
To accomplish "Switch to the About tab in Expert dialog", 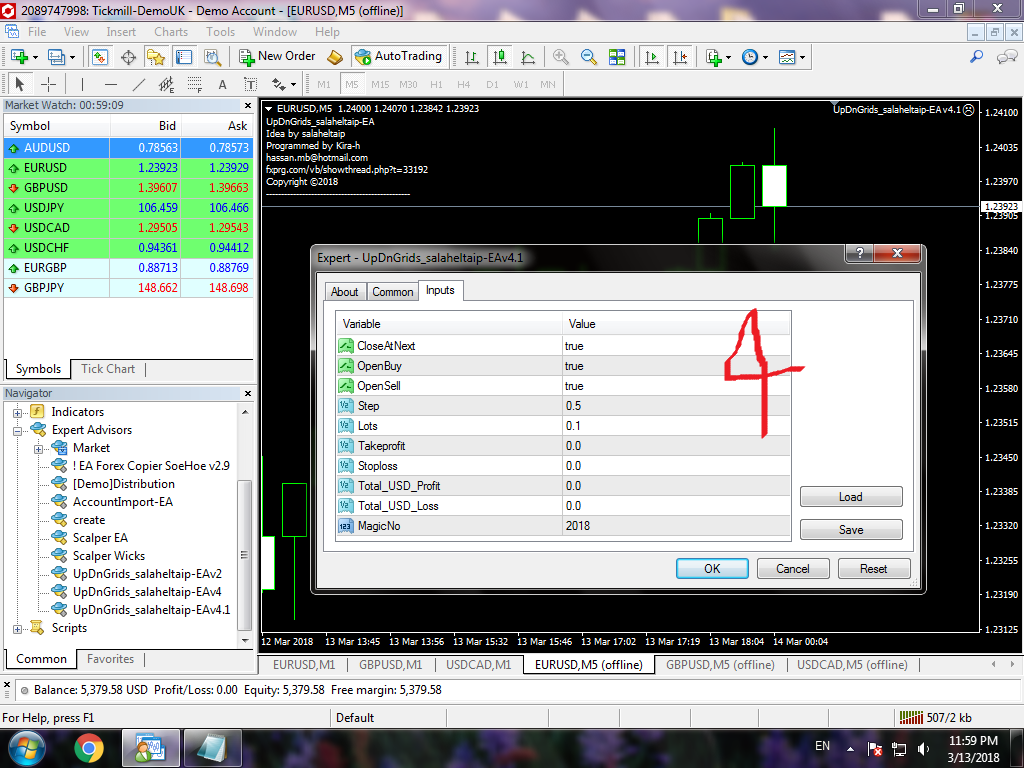I will click(344, 292).
